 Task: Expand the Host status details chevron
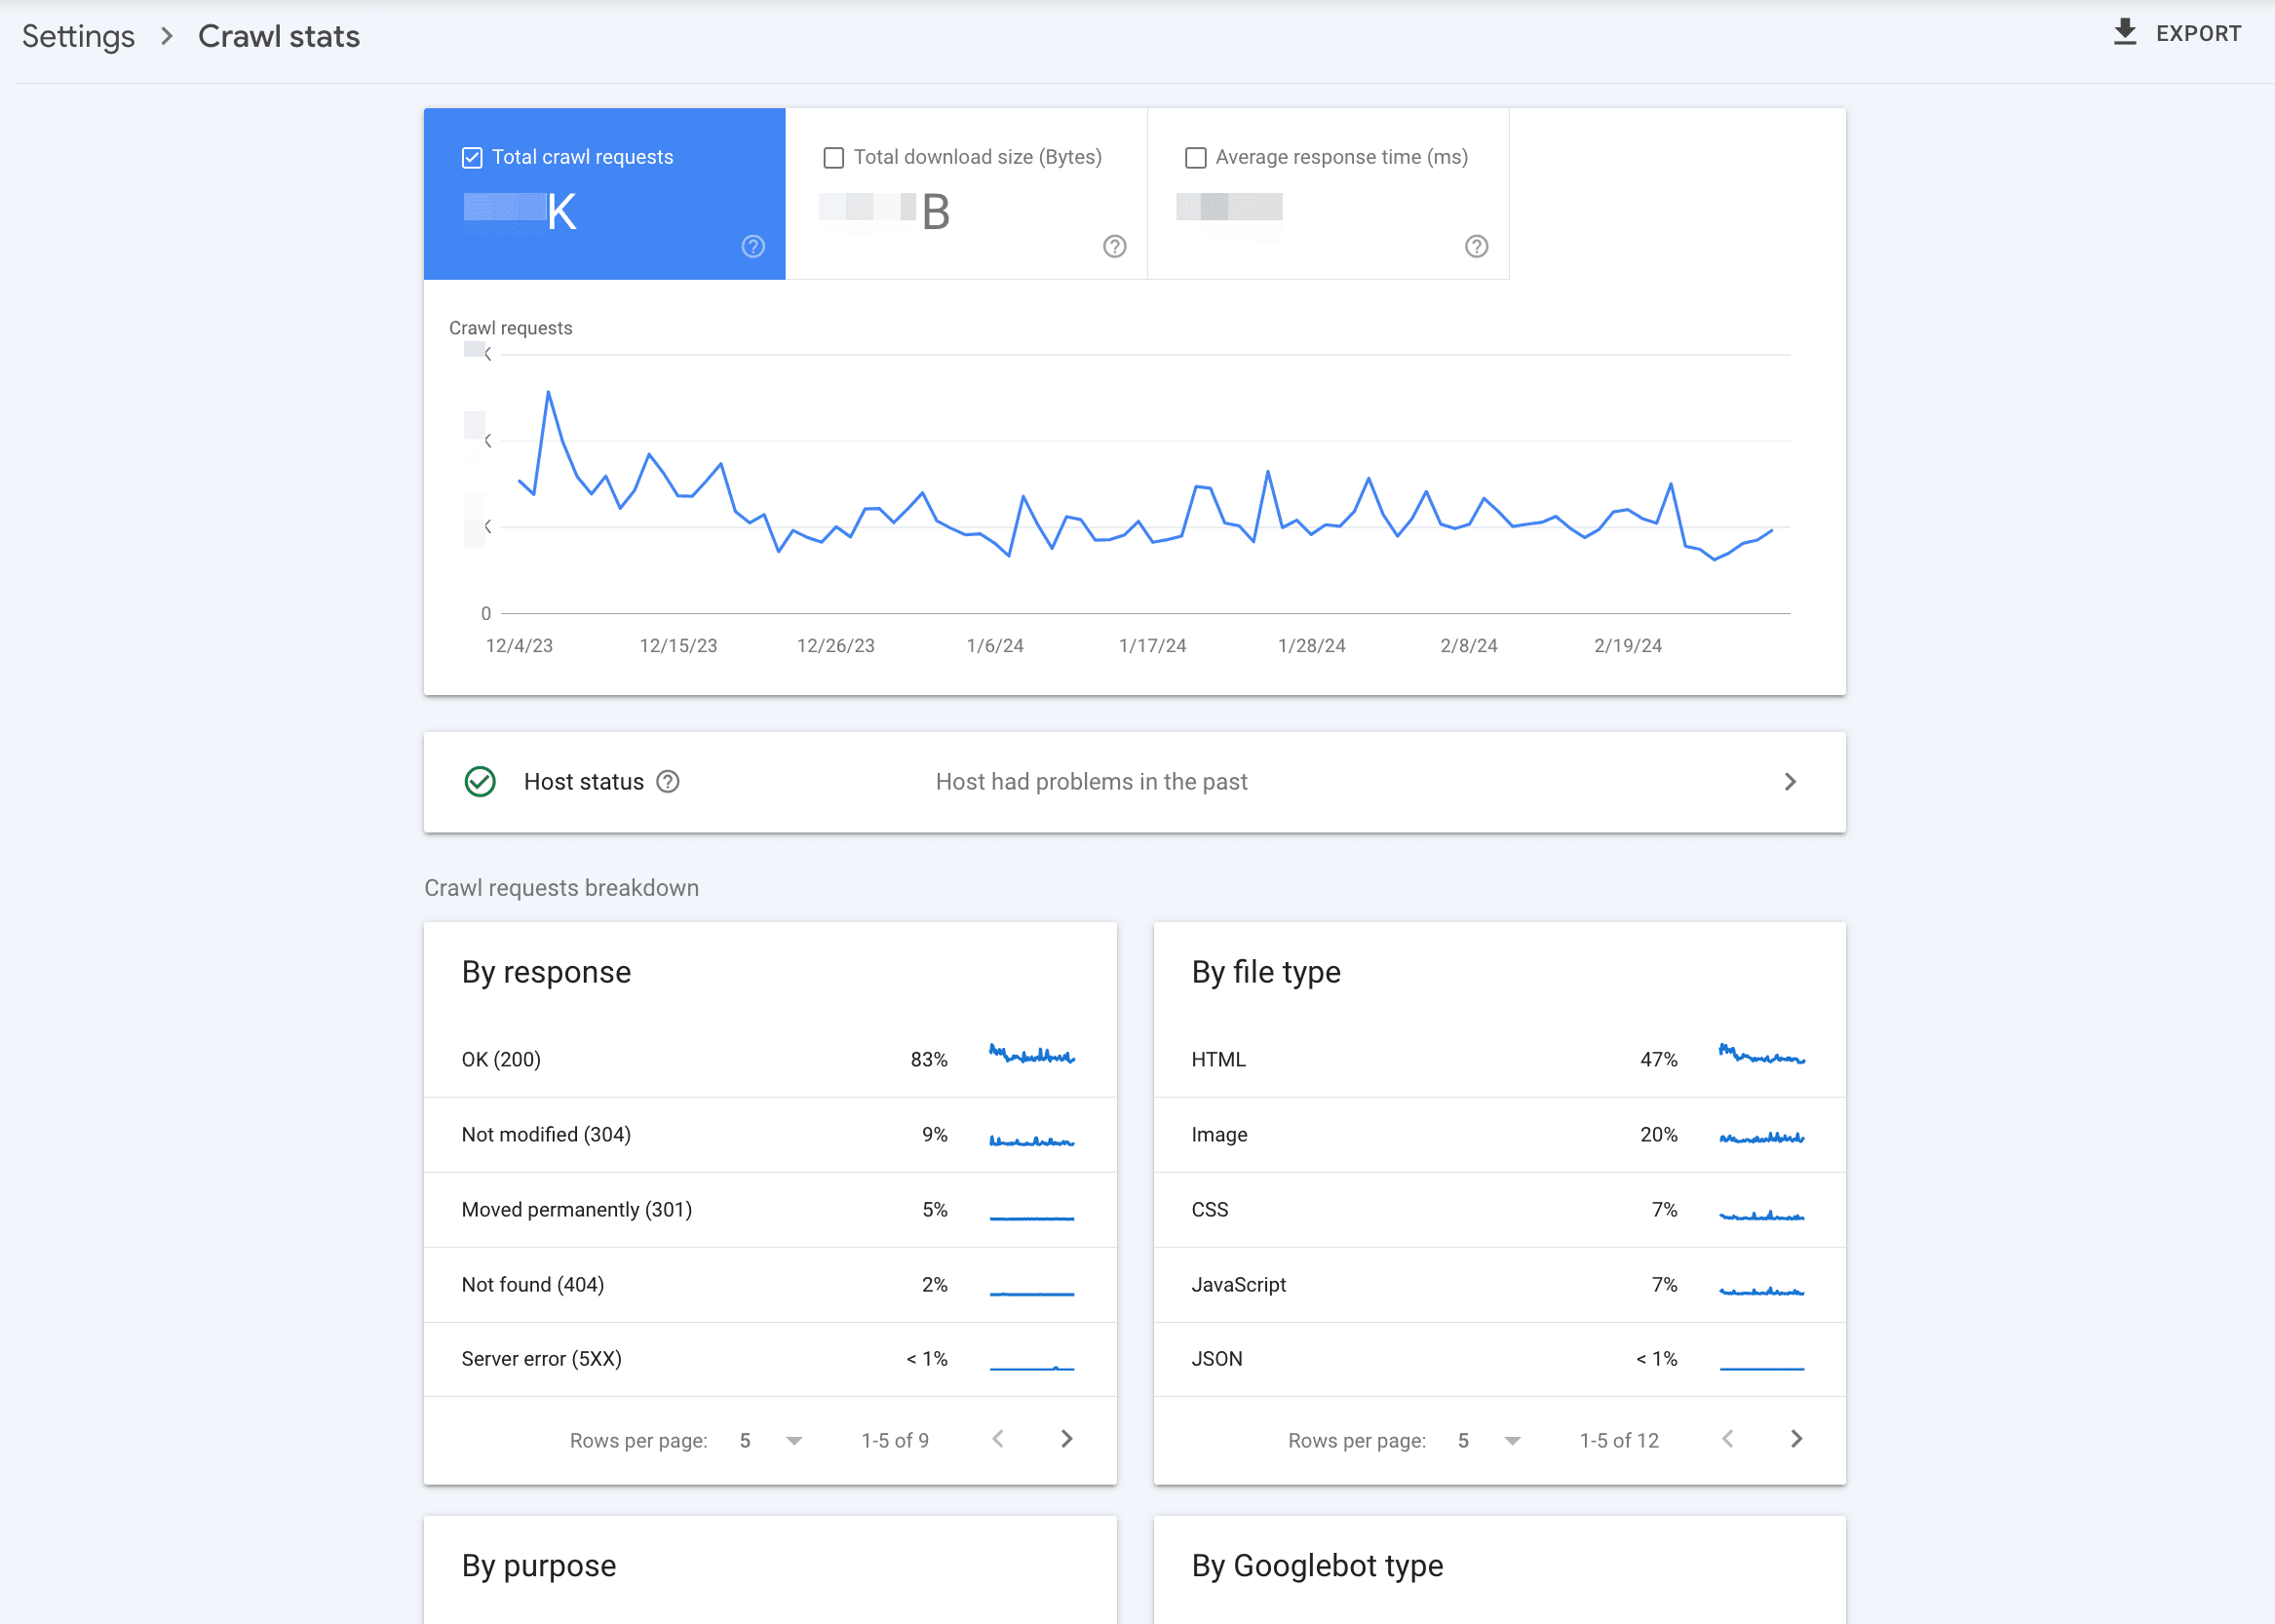coord(1790,782)
